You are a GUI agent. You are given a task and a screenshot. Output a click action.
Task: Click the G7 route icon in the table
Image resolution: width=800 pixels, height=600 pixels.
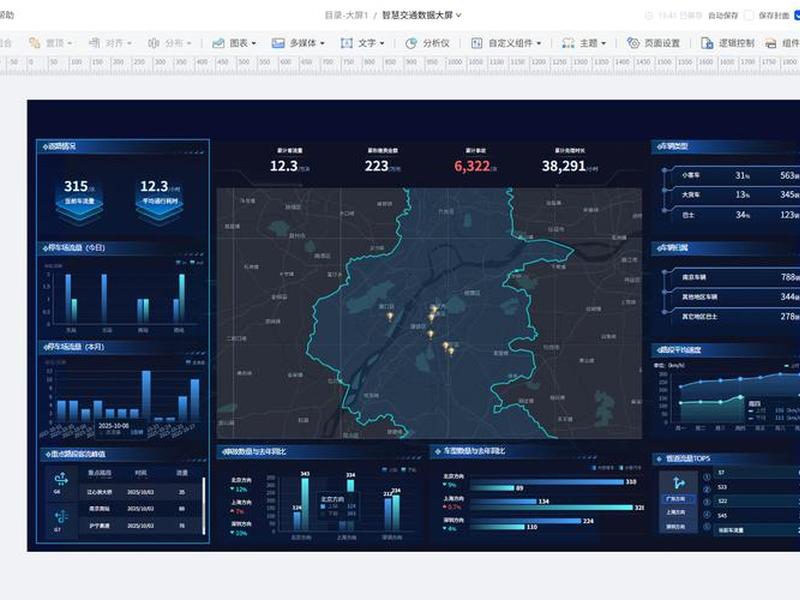[61, 516]
